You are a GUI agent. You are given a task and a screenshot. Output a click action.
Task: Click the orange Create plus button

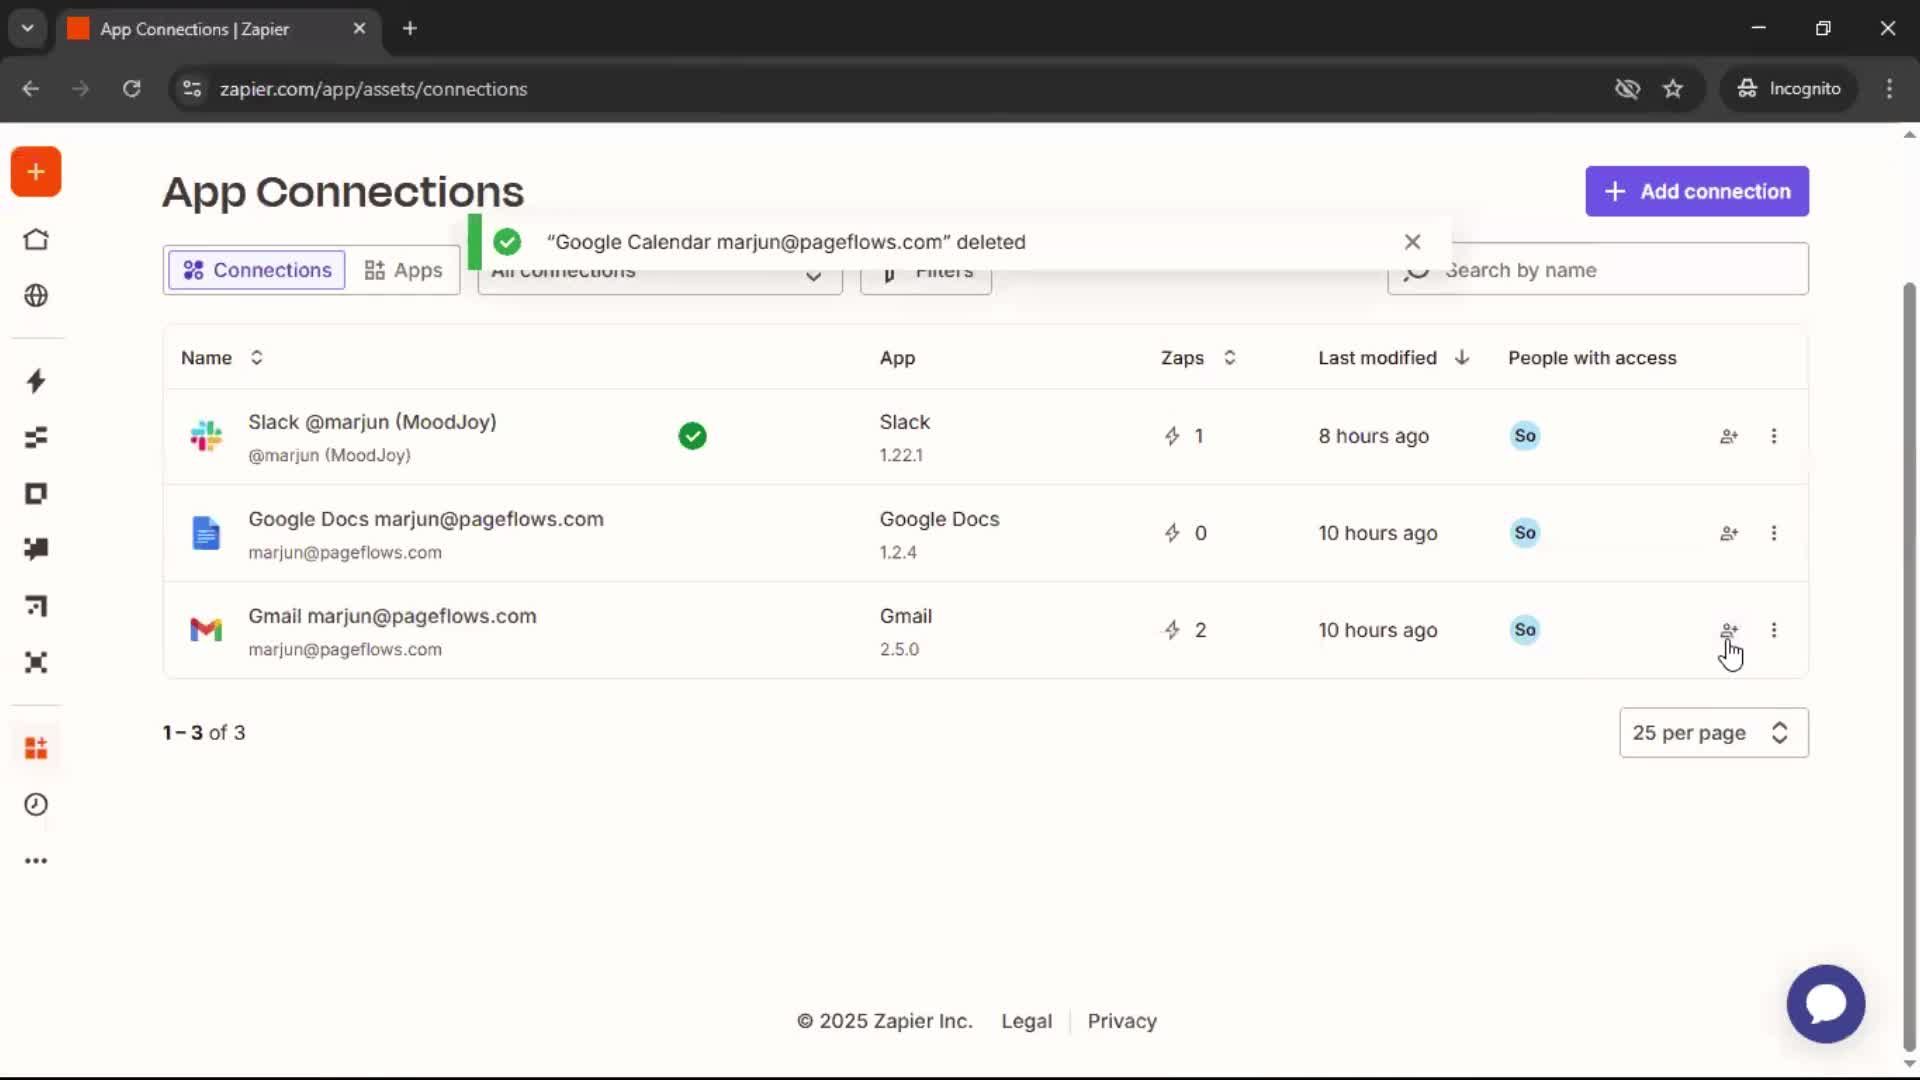click(36, 172)
